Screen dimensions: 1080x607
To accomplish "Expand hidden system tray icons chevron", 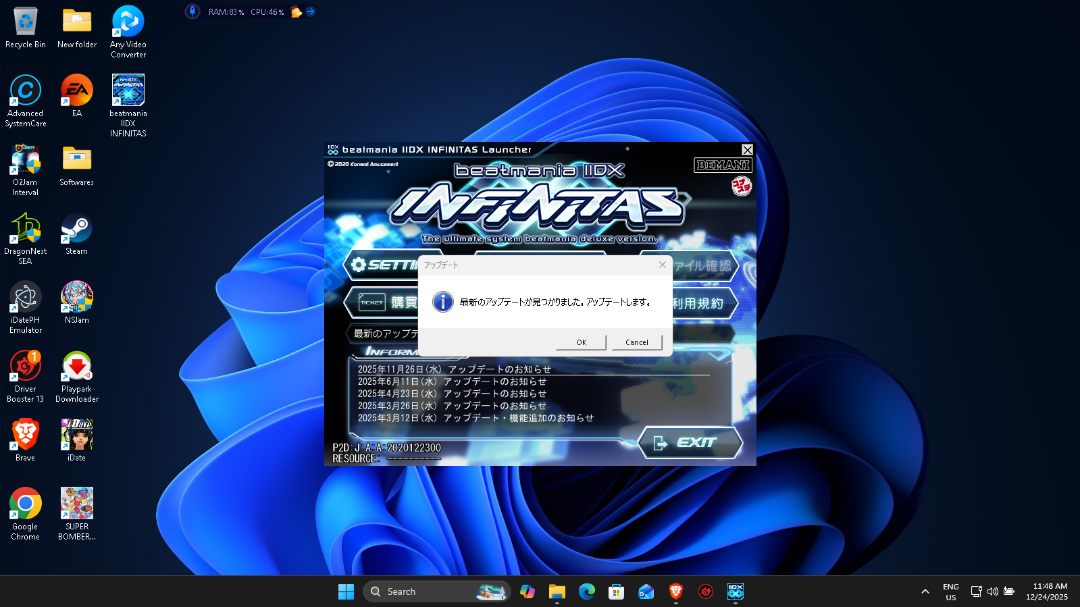I will coord(925,591).
